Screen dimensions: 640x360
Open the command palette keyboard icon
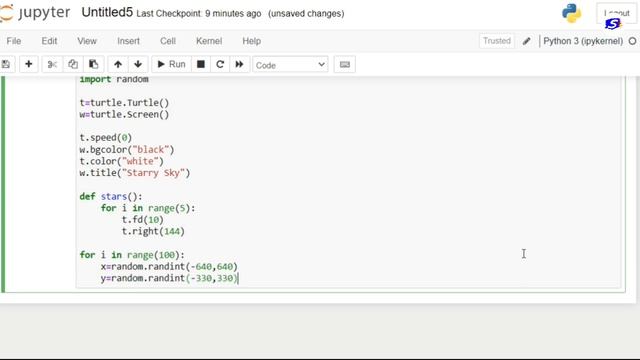344,64
